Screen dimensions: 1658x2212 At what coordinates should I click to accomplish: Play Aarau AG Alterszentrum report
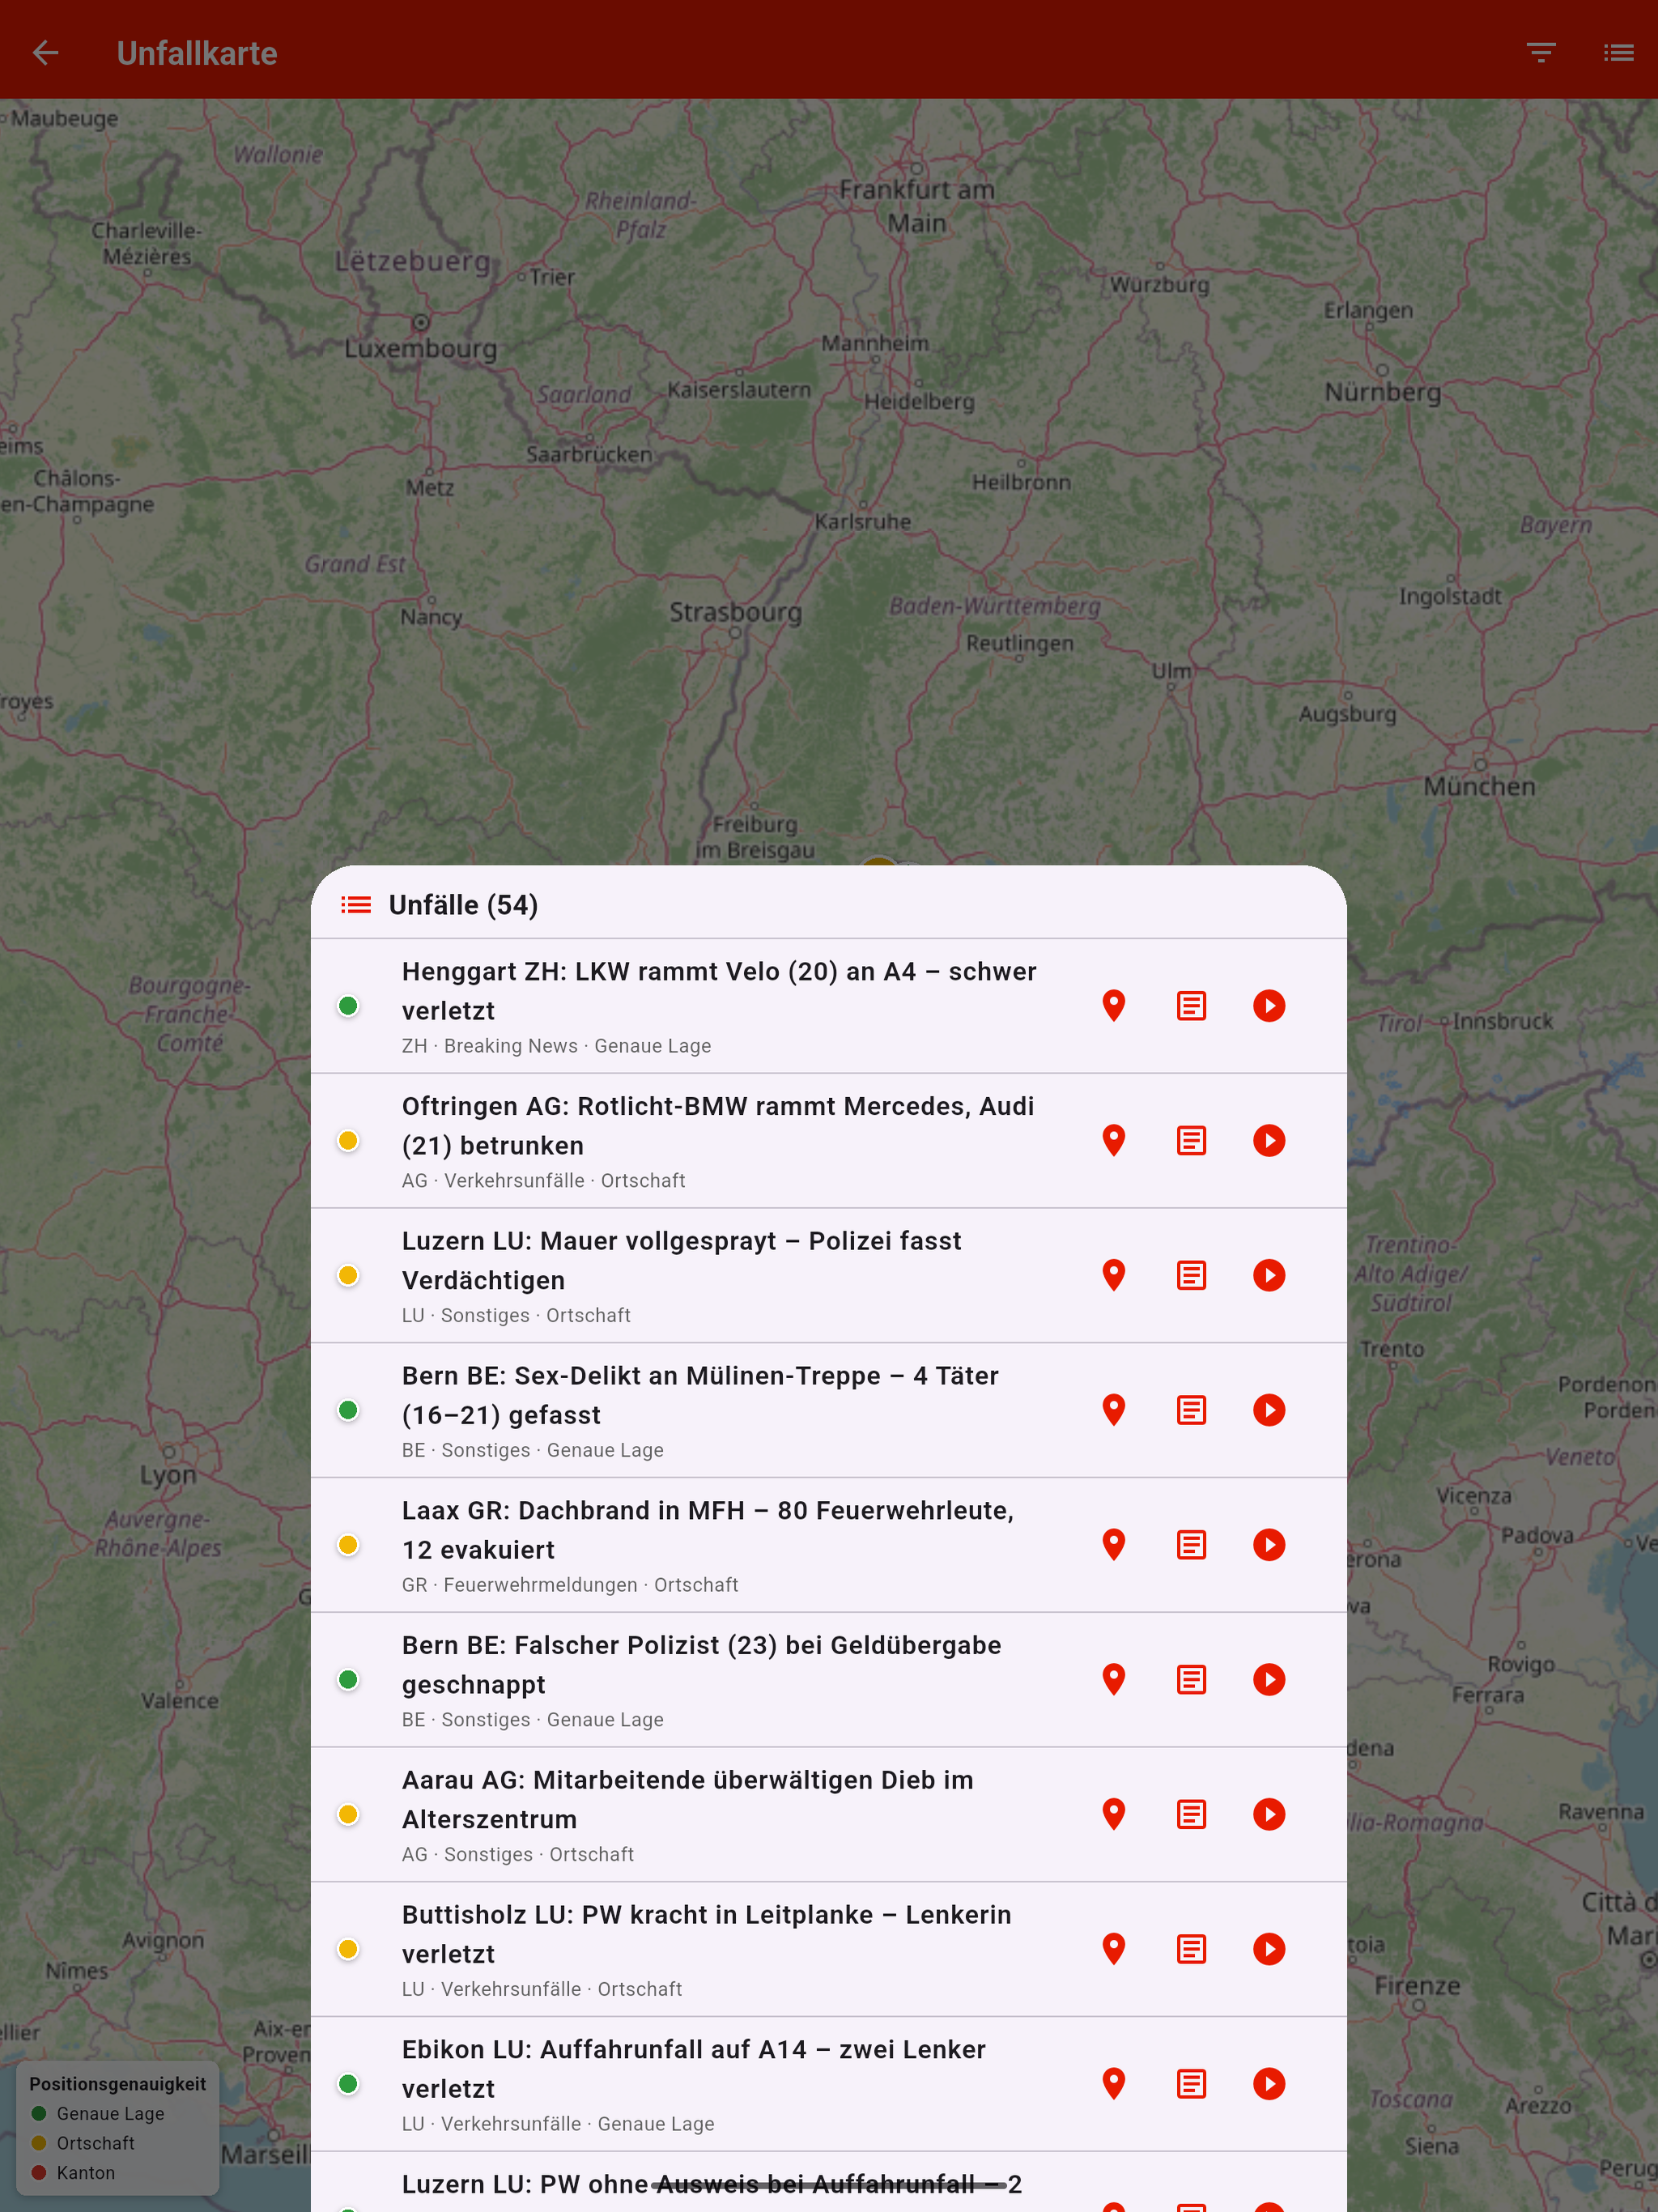click(1269, 1814)
